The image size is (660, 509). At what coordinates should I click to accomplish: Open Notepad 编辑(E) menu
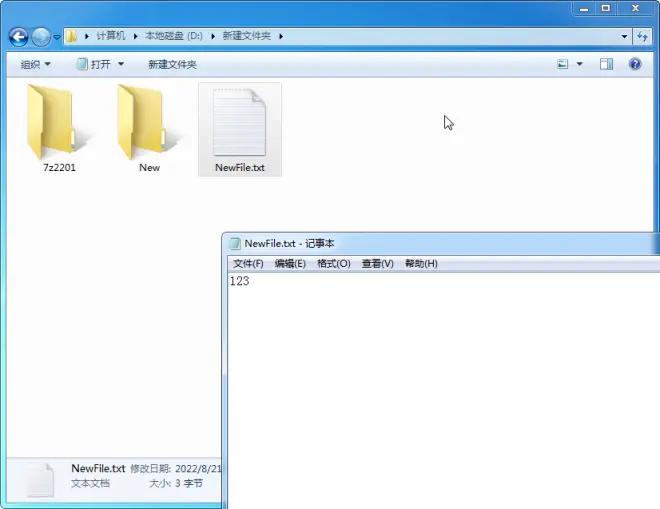coord(290,264)
